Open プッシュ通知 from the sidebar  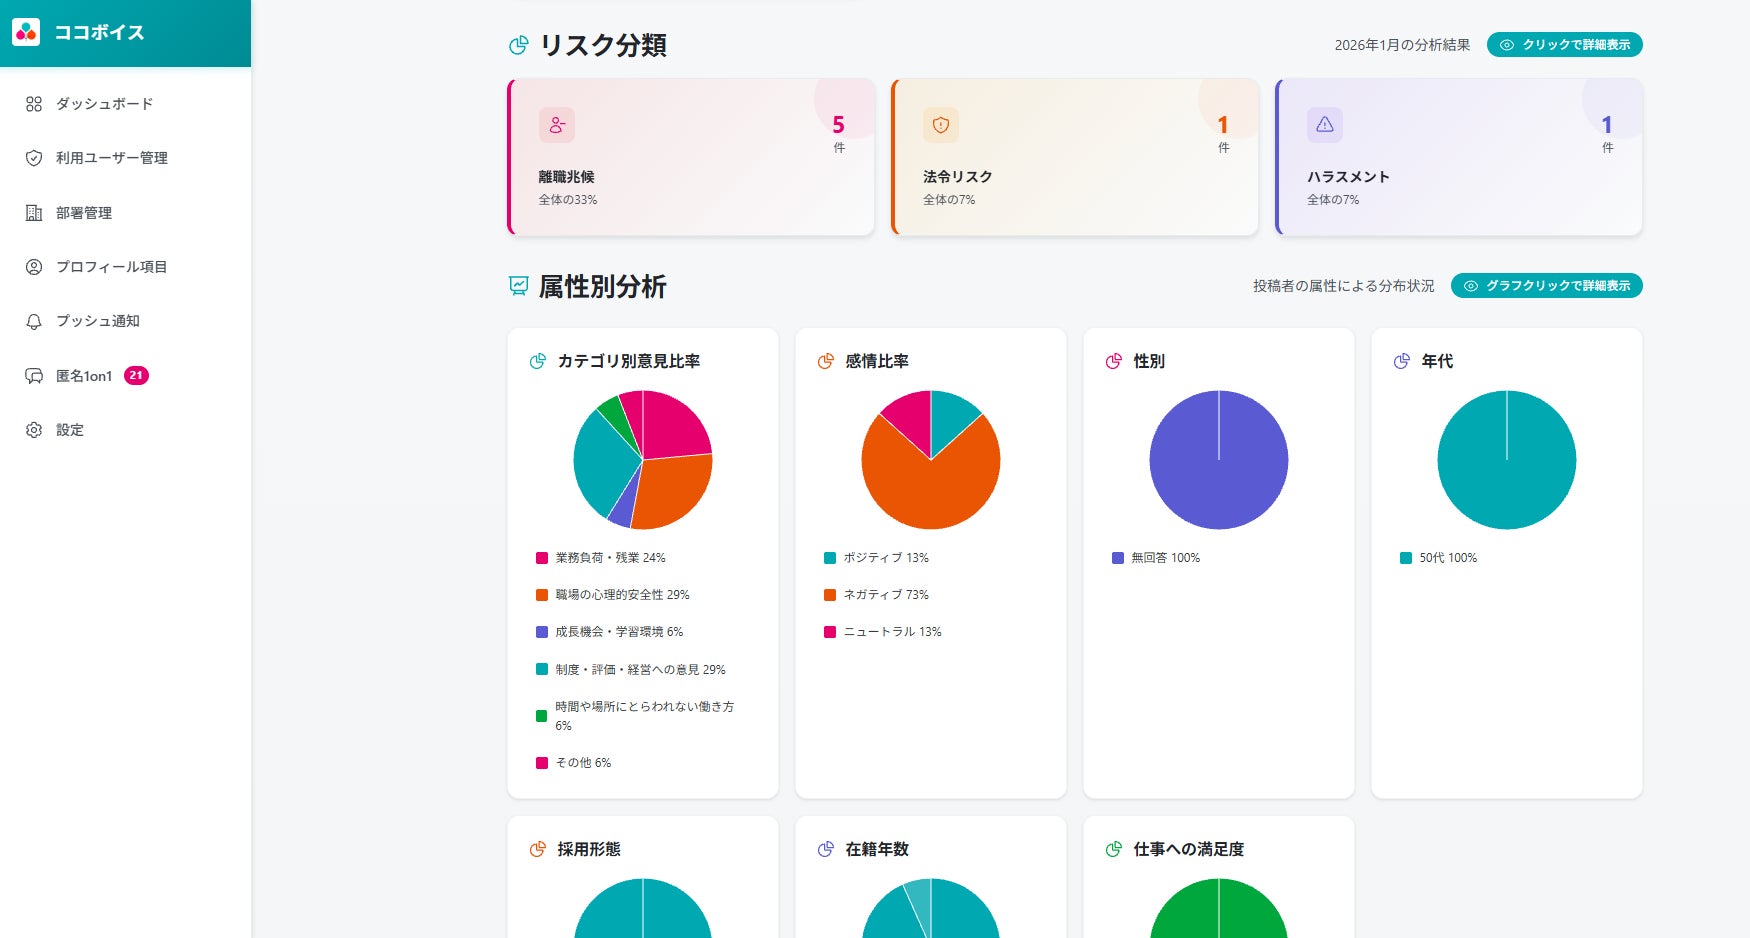tap(125, 321)
